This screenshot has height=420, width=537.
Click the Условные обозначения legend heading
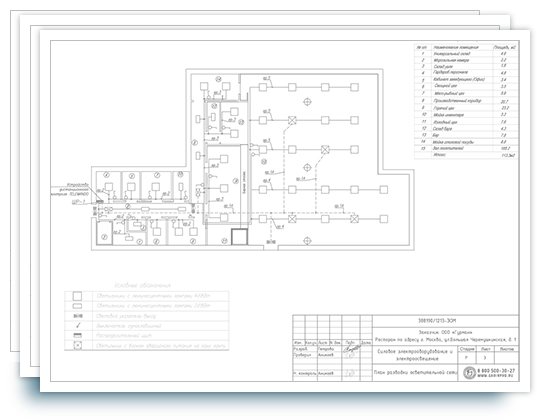142,285
